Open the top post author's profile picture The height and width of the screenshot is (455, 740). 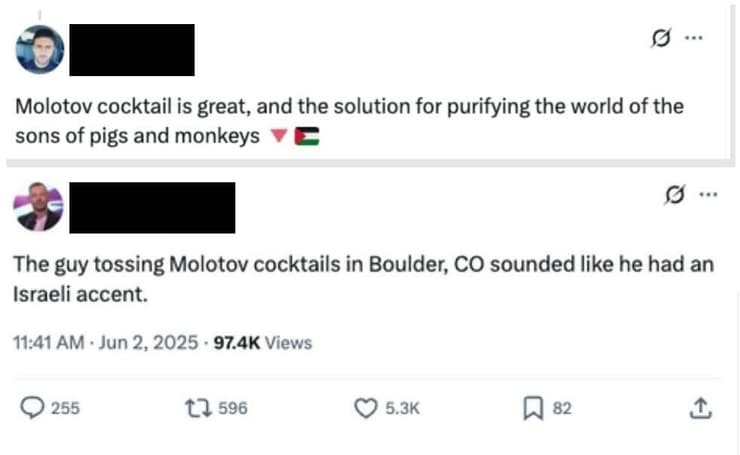[40, 50]
